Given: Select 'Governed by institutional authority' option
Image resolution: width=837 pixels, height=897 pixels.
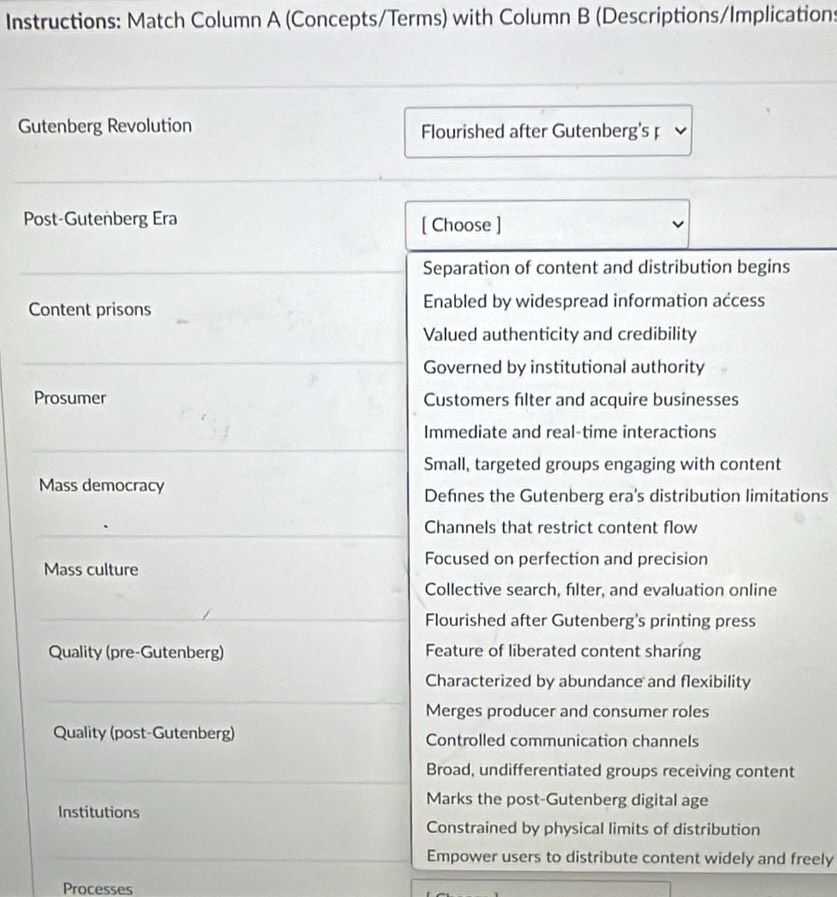Looking at the screenshot, I should 564,367.
